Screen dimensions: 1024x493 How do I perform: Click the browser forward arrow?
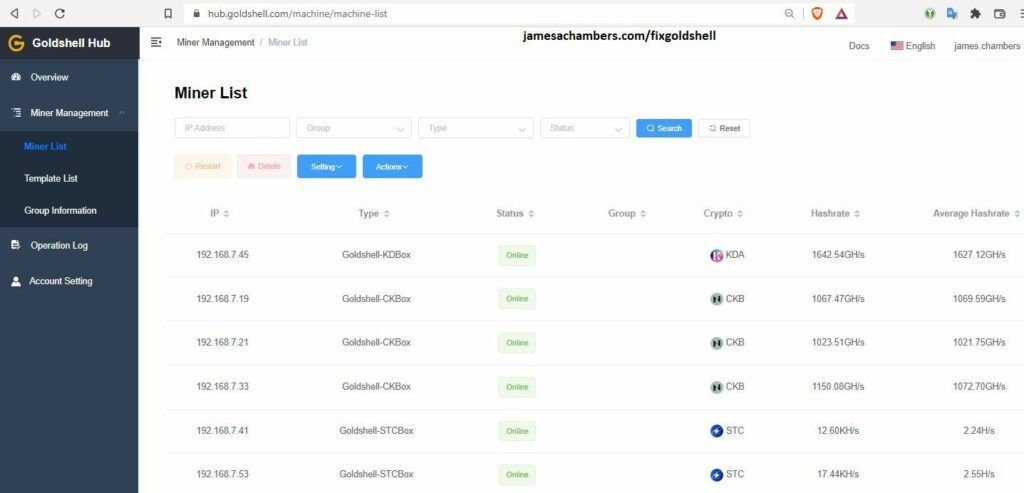37,13
